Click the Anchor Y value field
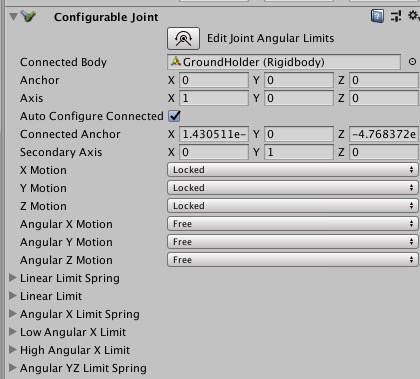 point(299,80)
